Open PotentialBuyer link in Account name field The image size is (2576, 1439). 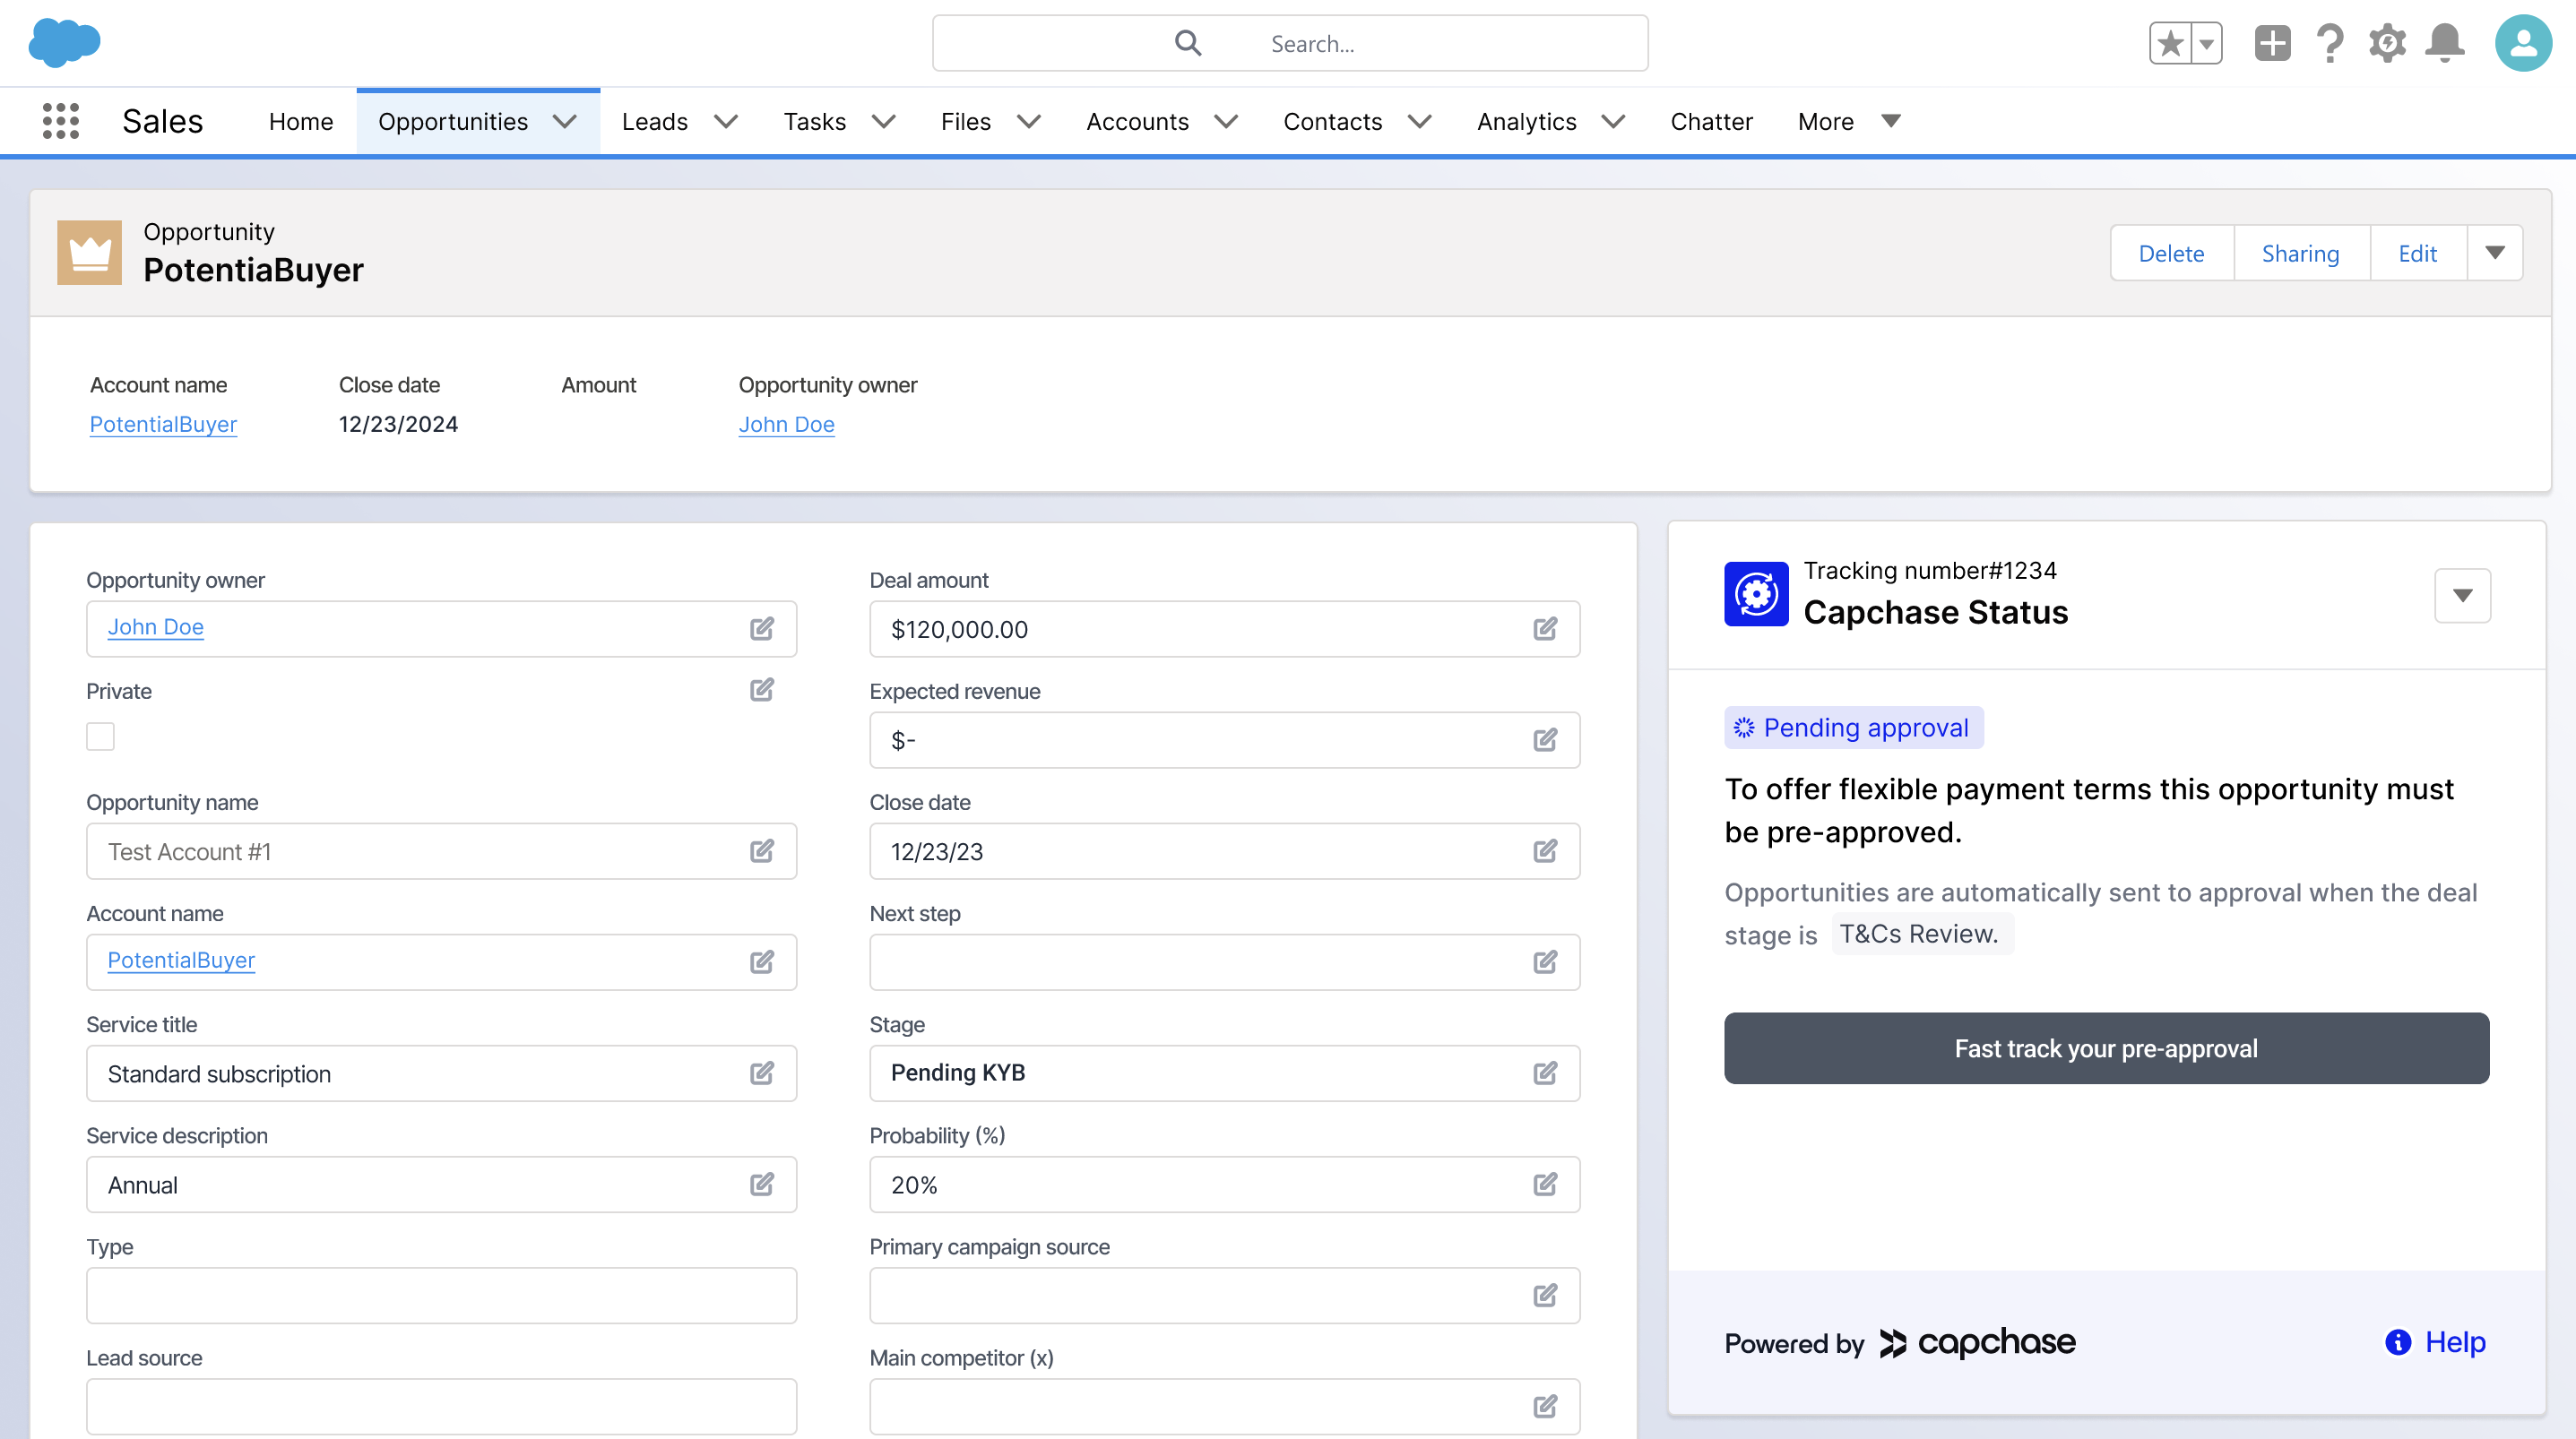[181, 960]
